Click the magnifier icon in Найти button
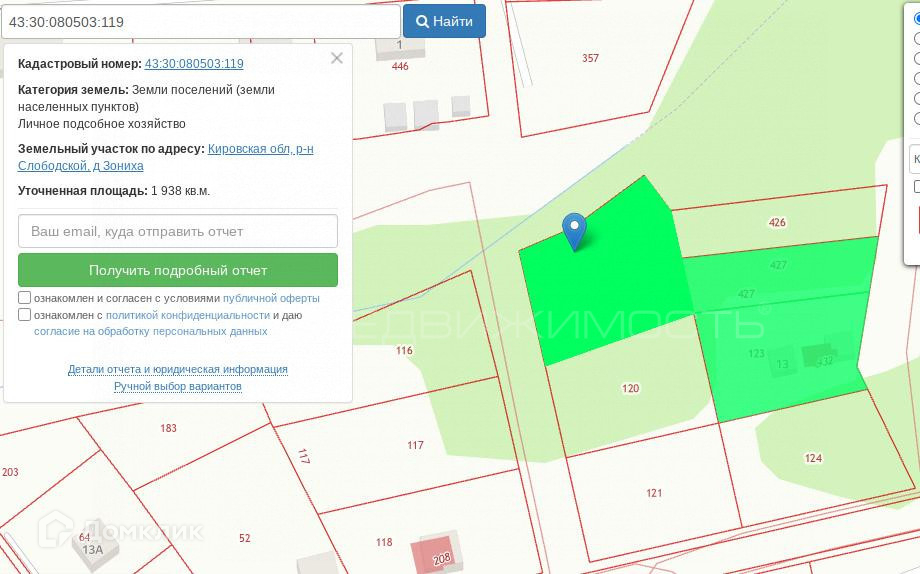 click(x=422, y=21)
